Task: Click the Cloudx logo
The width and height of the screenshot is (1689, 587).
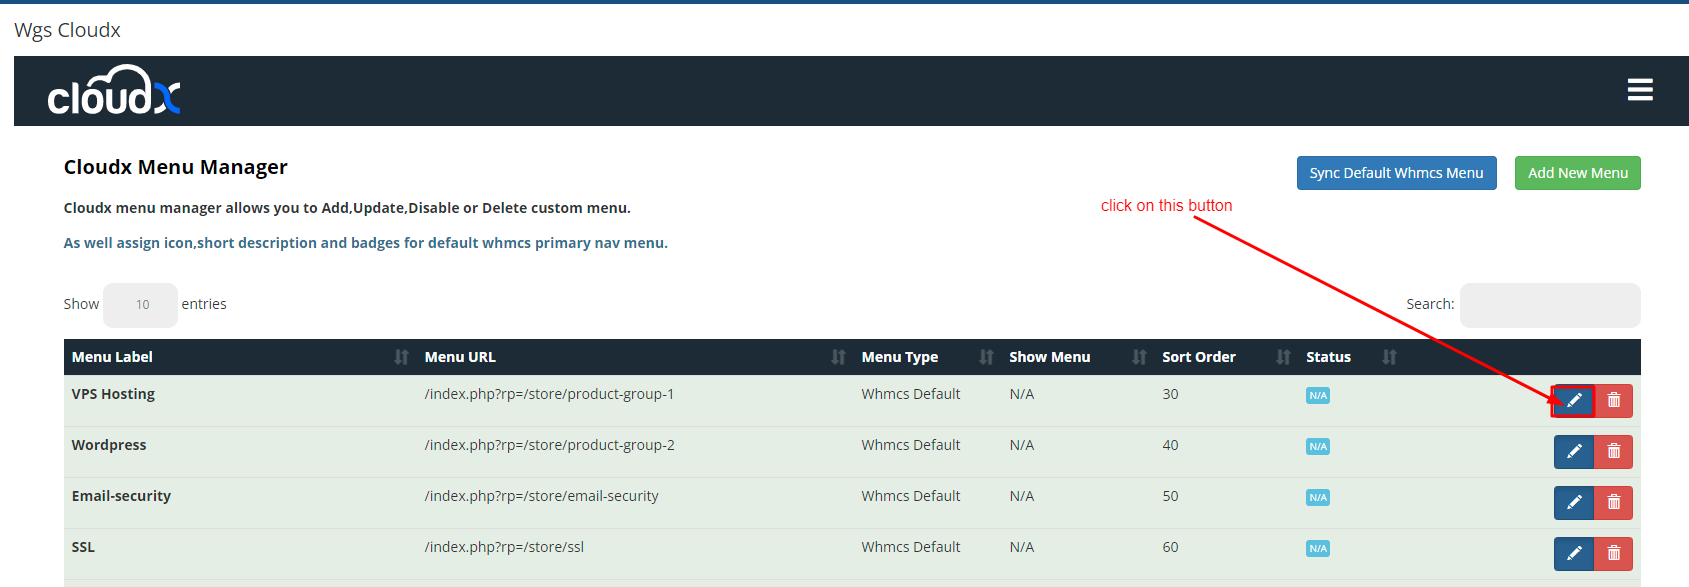Action: 114,91
